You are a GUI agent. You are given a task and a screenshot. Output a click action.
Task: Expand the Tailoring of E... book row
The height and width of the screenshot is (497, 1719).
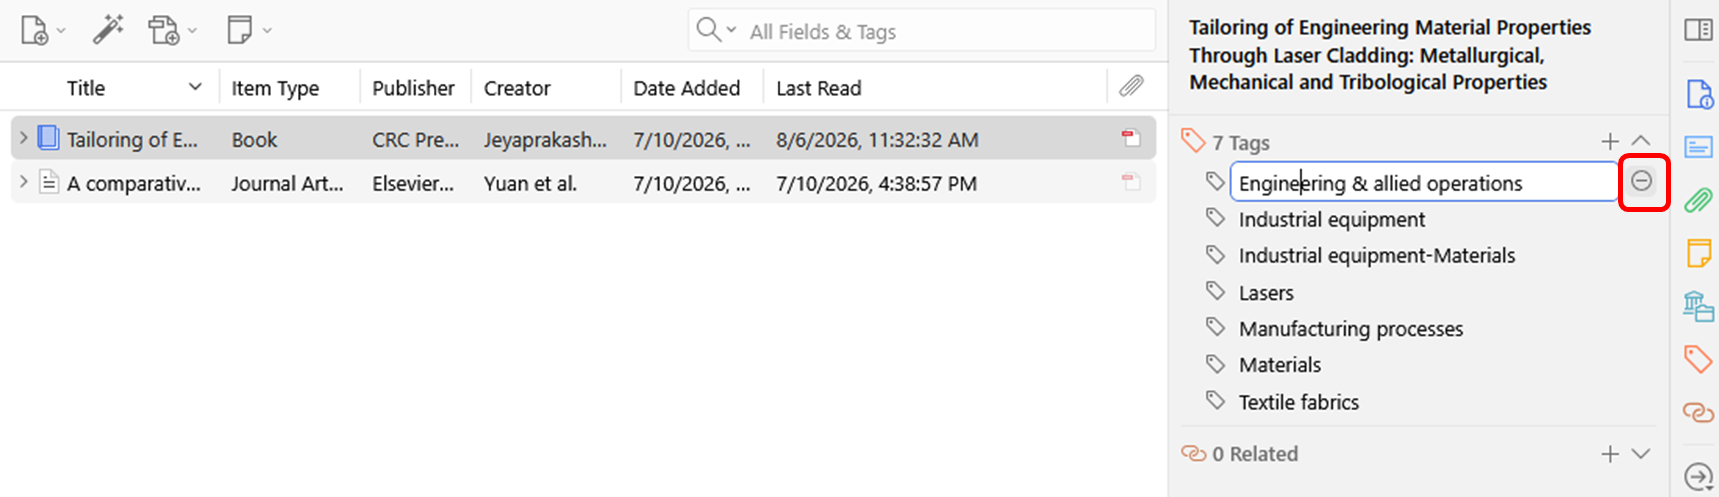(x=23, y=138)
